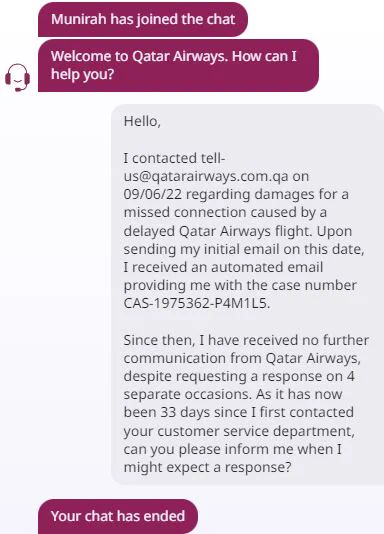Click the agent headset avatar icon
The height and width of the screenshot is (534, 384).
coord(17,78)
